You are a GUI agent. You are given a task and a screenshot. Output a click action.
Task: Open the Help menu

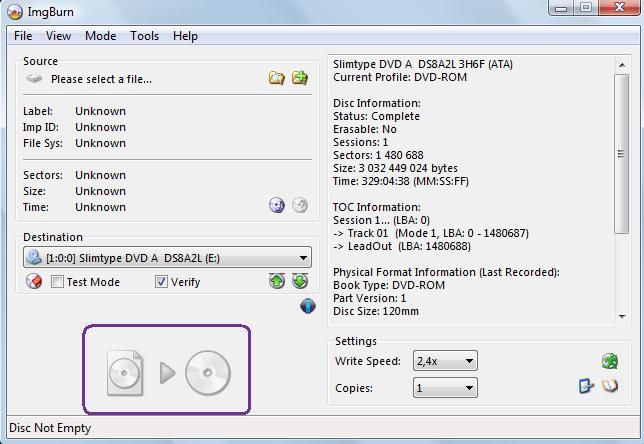185,36
